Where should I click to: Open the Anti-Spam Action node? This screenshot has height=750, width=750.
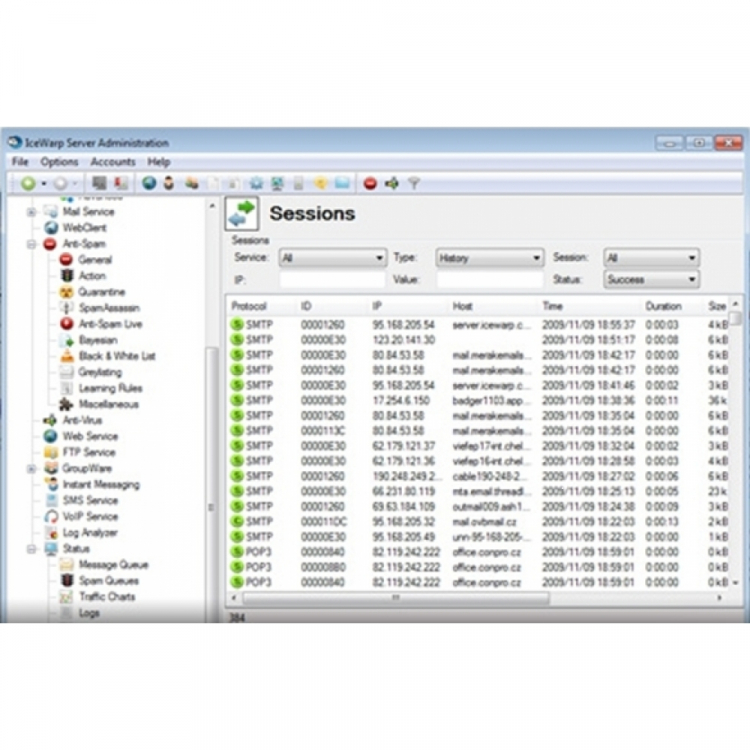tap(92, 276)
